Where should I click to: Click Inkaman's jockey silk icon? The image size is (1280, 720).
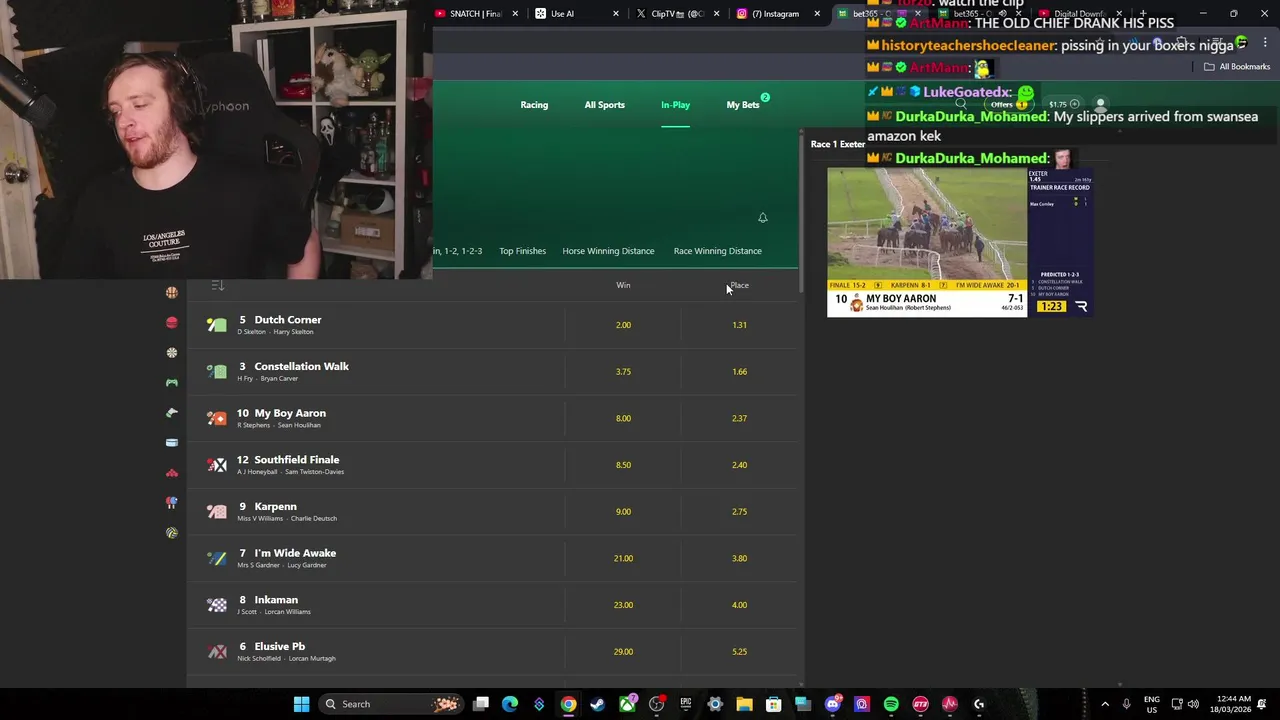[x=217, y=605]
